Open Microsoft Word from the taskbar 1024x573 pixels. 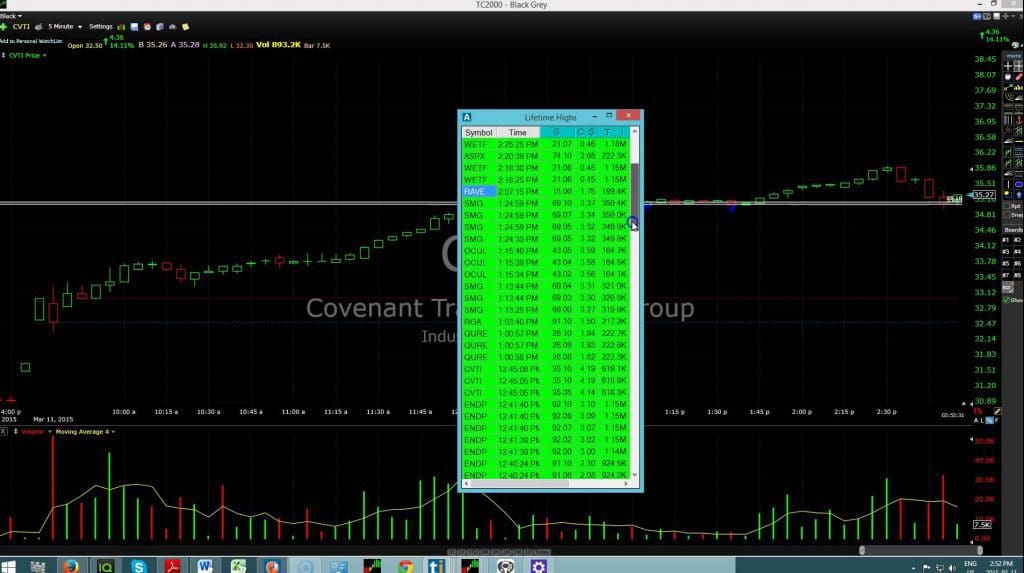205,566
